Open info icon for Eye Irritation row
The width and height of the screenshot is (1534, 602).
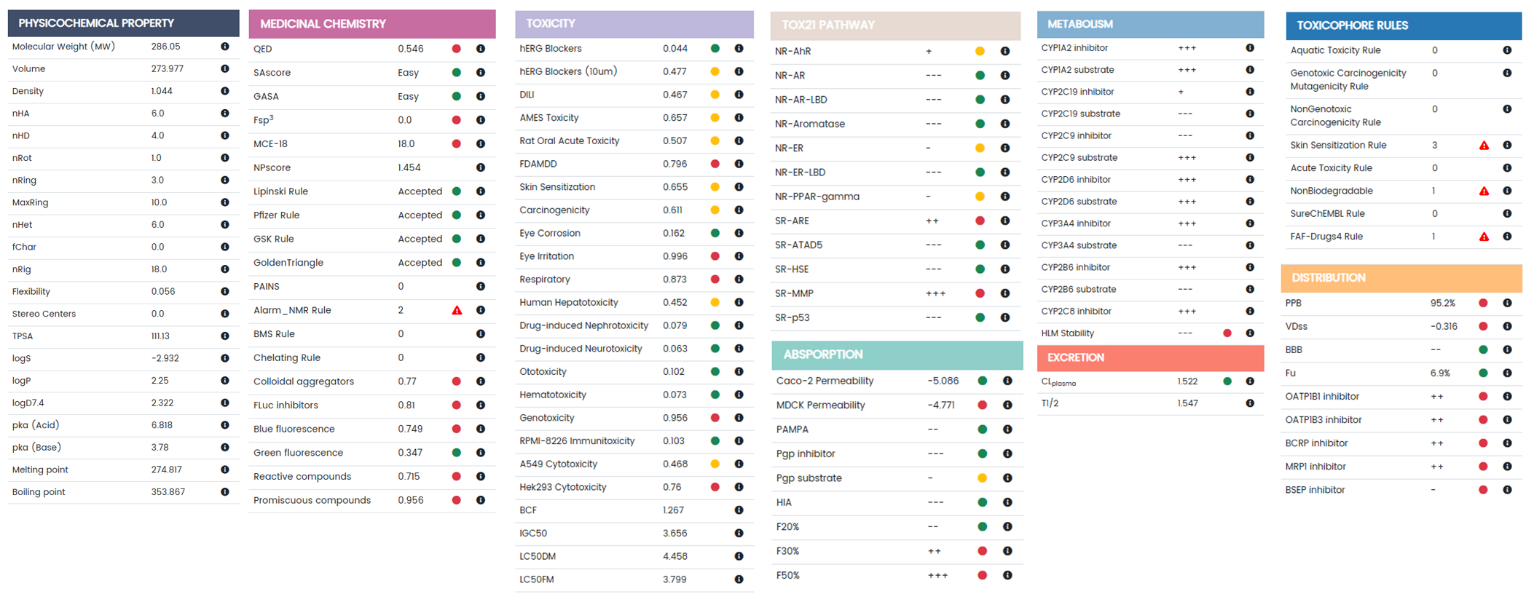tap(739, 256)
